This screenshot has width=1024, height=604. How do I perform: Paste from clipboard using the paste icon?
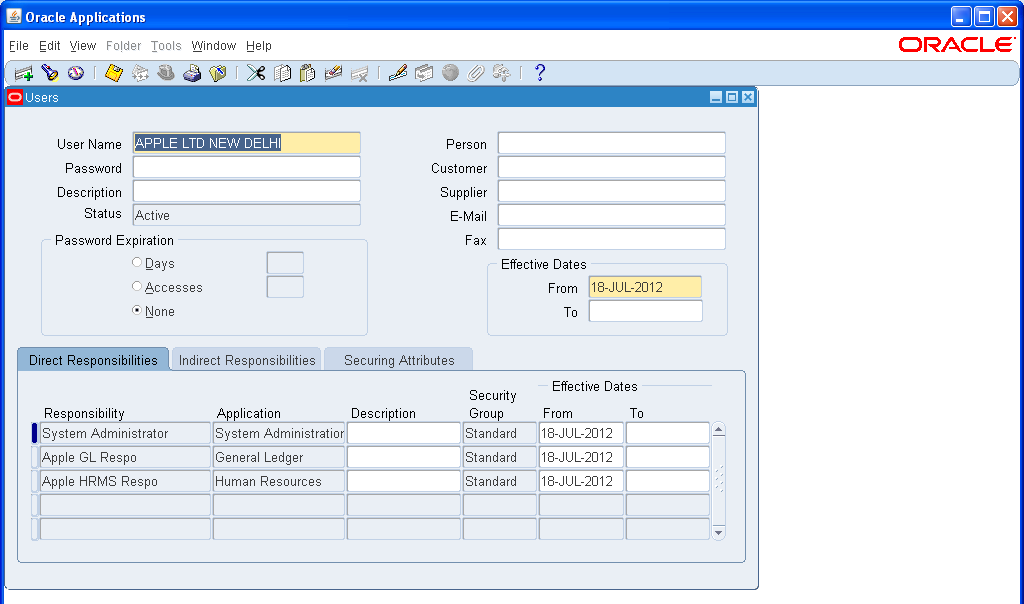306,72
